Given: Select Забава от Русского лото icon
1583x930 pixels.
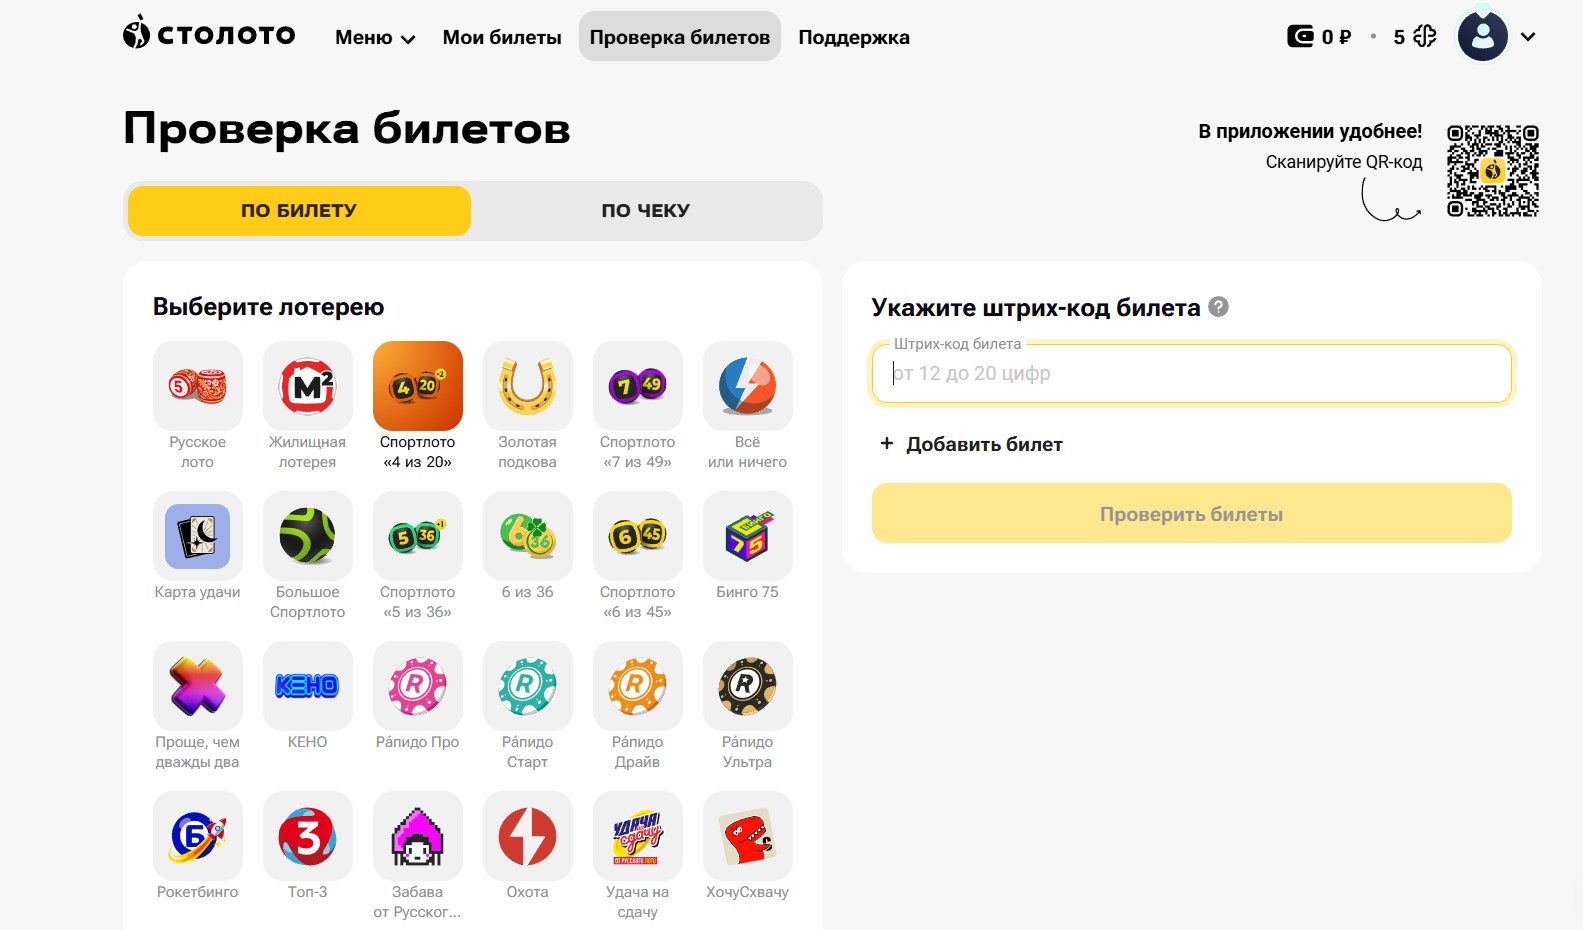Looking at the screenshot, I should click(x=417, y=836).
